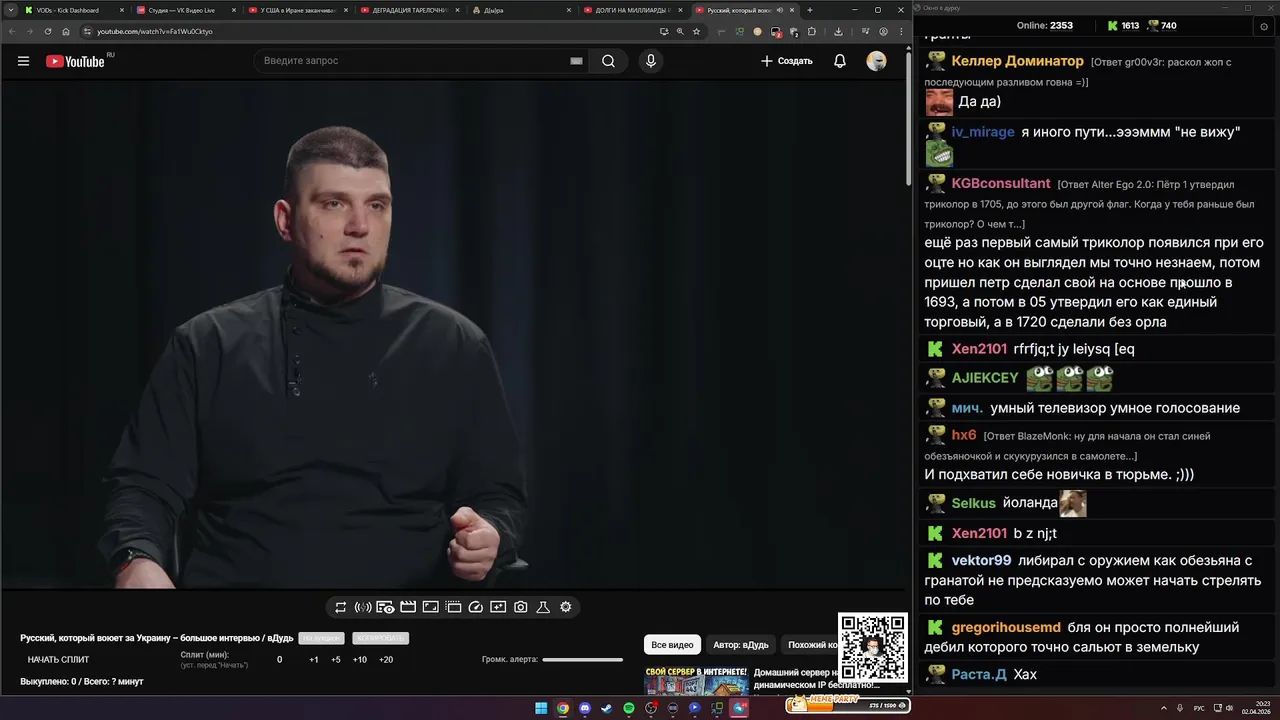
Task: Click chat username KGBconsultant
Action: (1001, 184)
